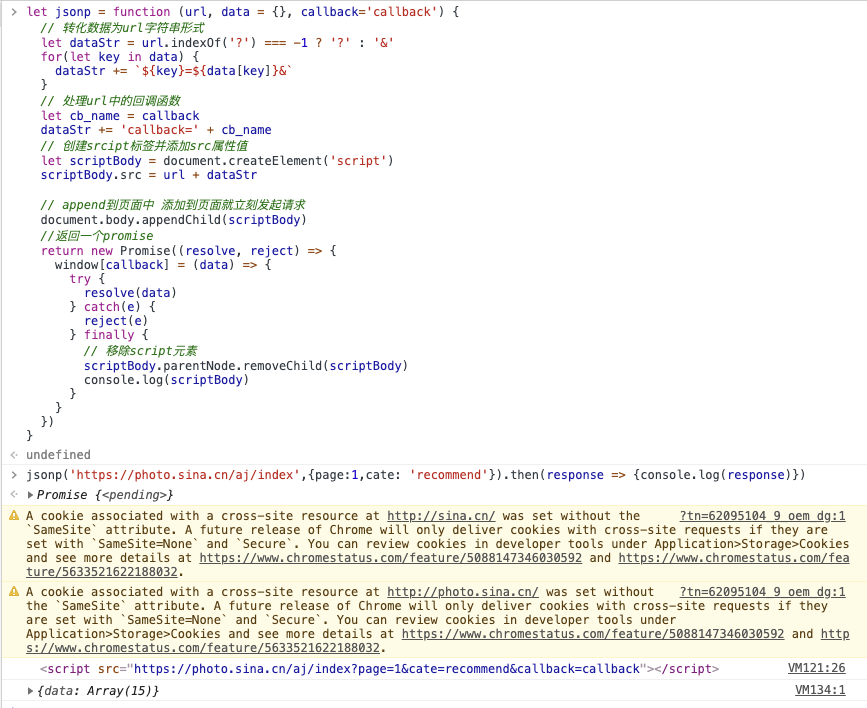Click the input chevron beside the jsonp call
This screenshot has width=867, height=708.
tap(14, 475)
